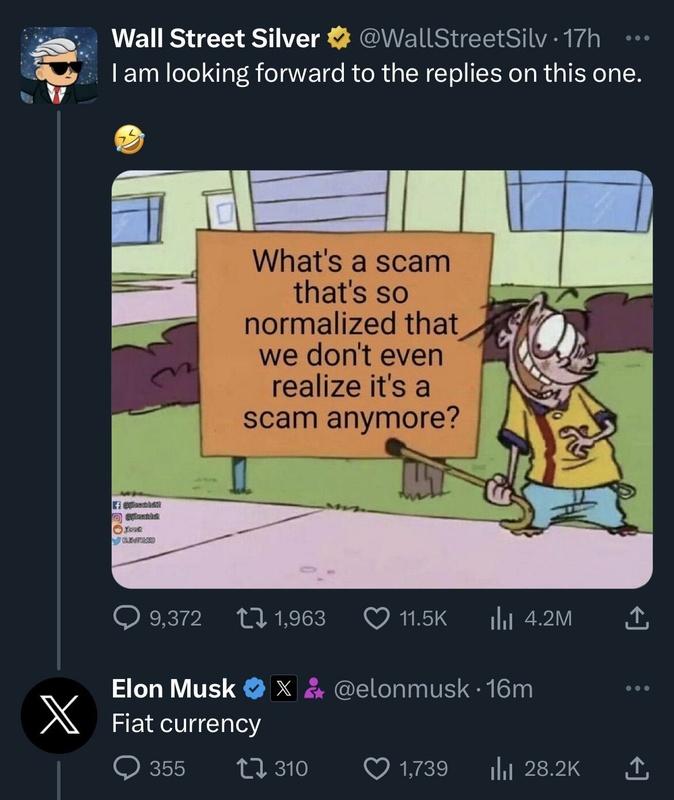Open more options for Wall Street Silver post

click(635, 40)
